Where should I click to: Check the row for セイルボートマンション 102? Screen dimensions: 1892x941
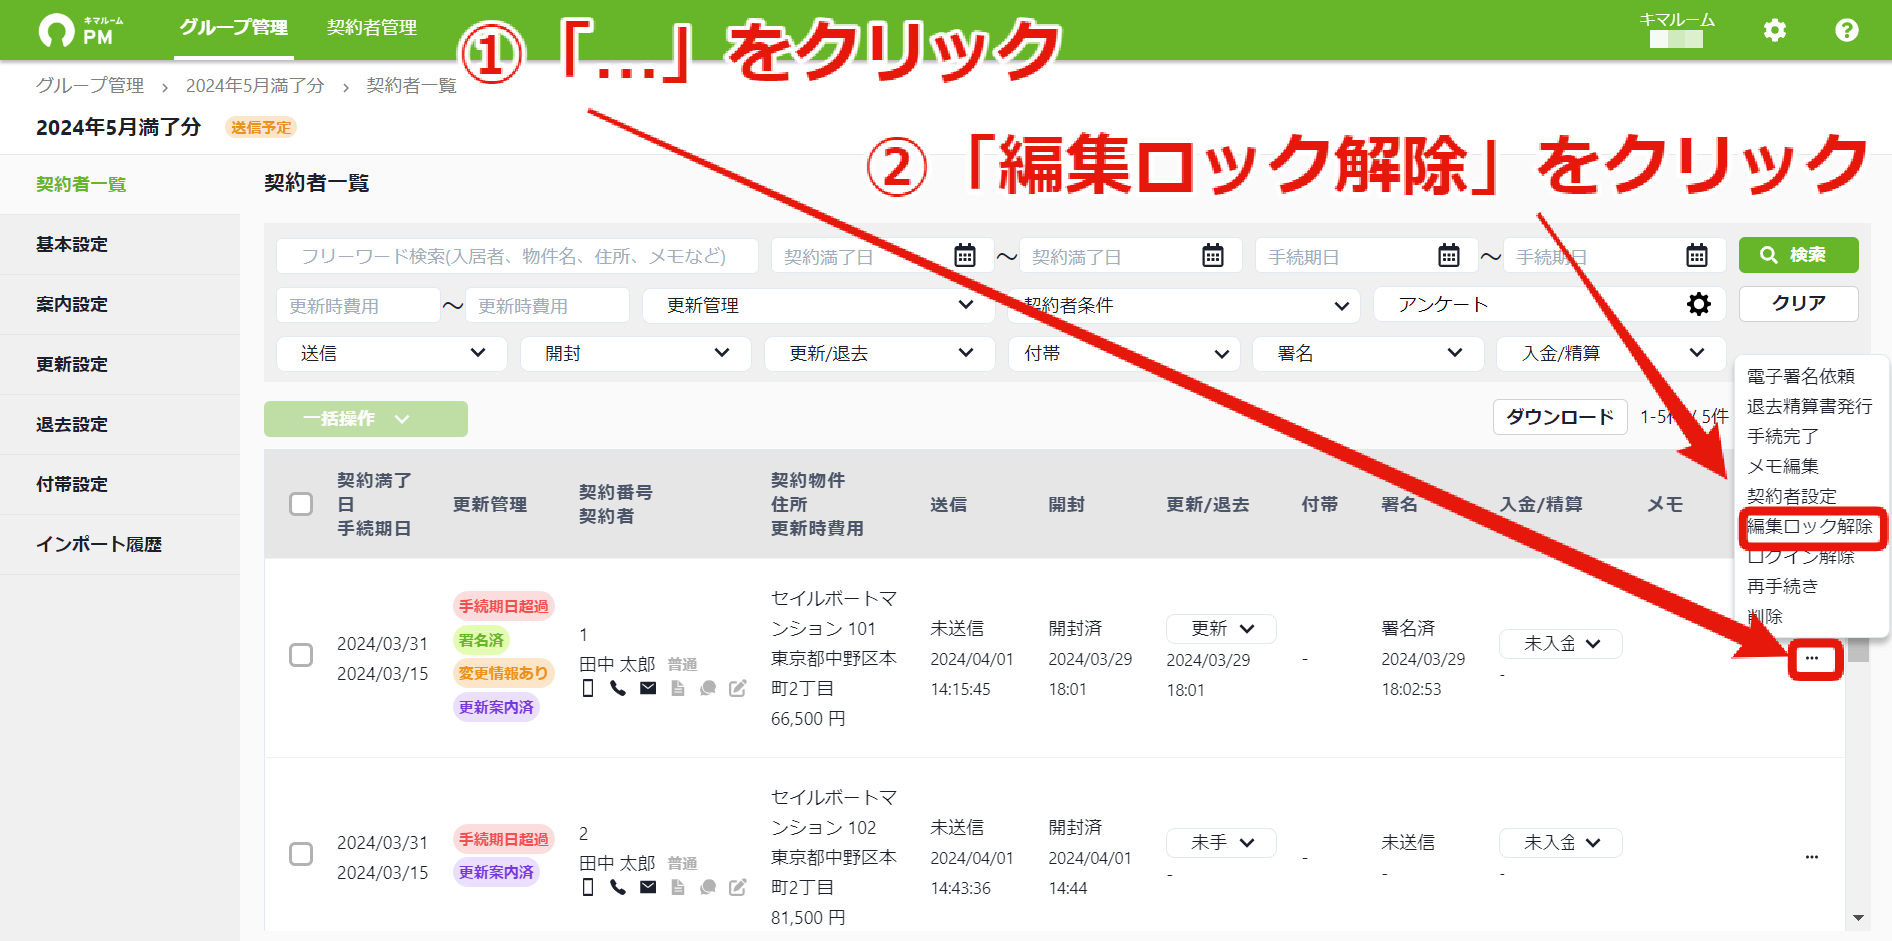[301, 854]
